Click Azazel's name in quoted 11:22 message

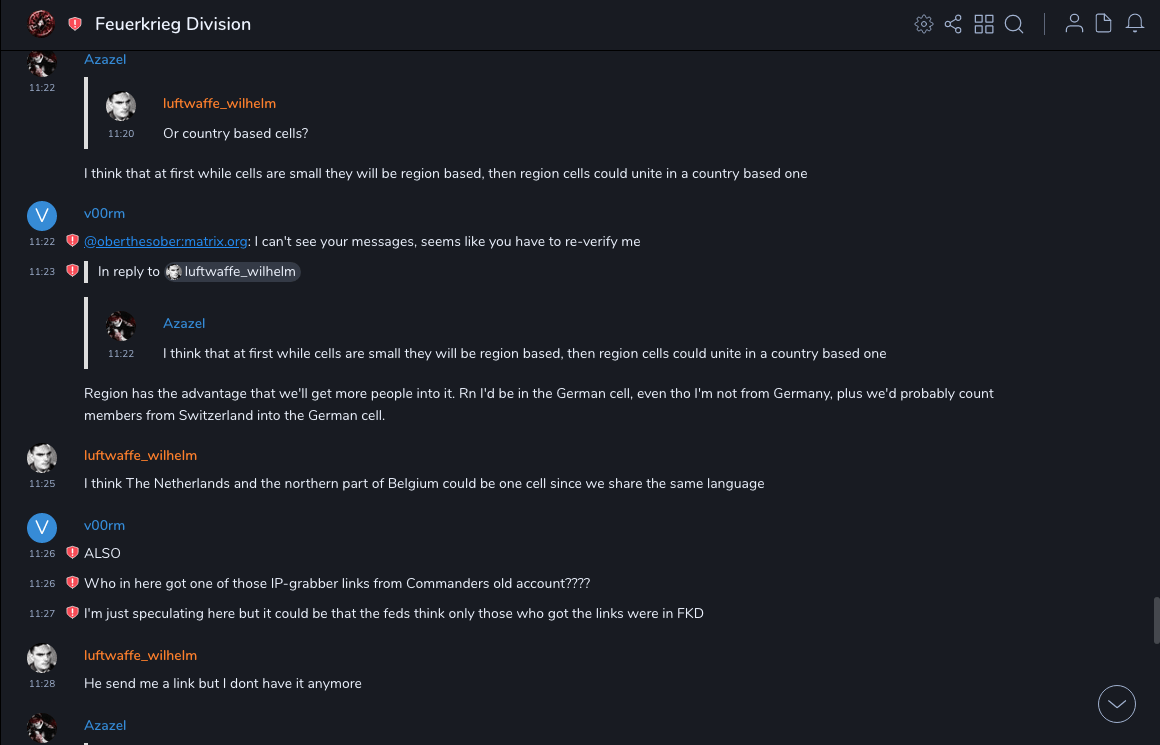click(x=184, y=323)
